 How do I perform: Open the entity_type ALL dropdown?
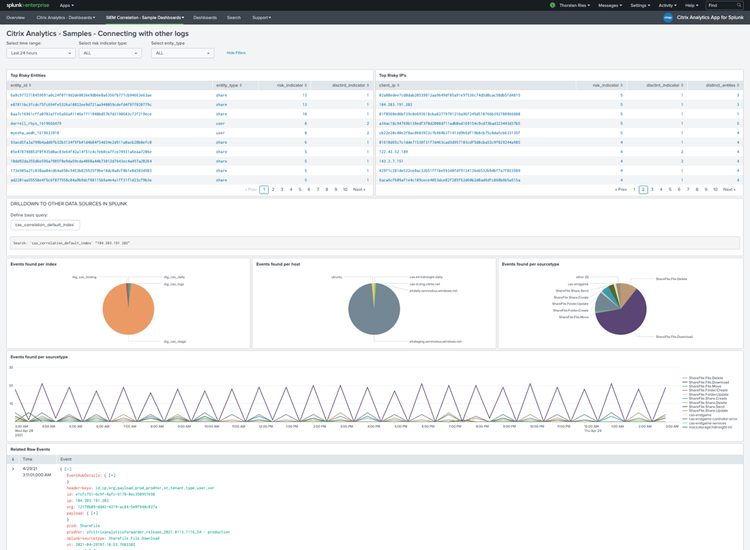[x=182, y=53]
